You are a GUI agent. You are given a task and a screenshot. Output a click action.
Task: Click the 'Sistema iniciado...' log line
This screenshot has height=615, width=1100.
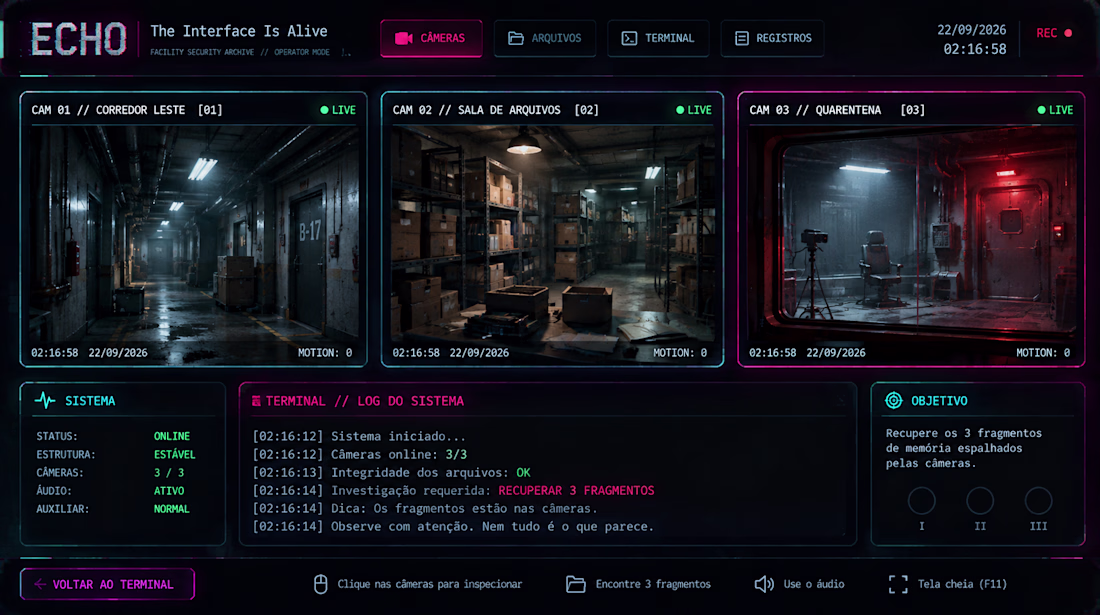tap(359, 436)
